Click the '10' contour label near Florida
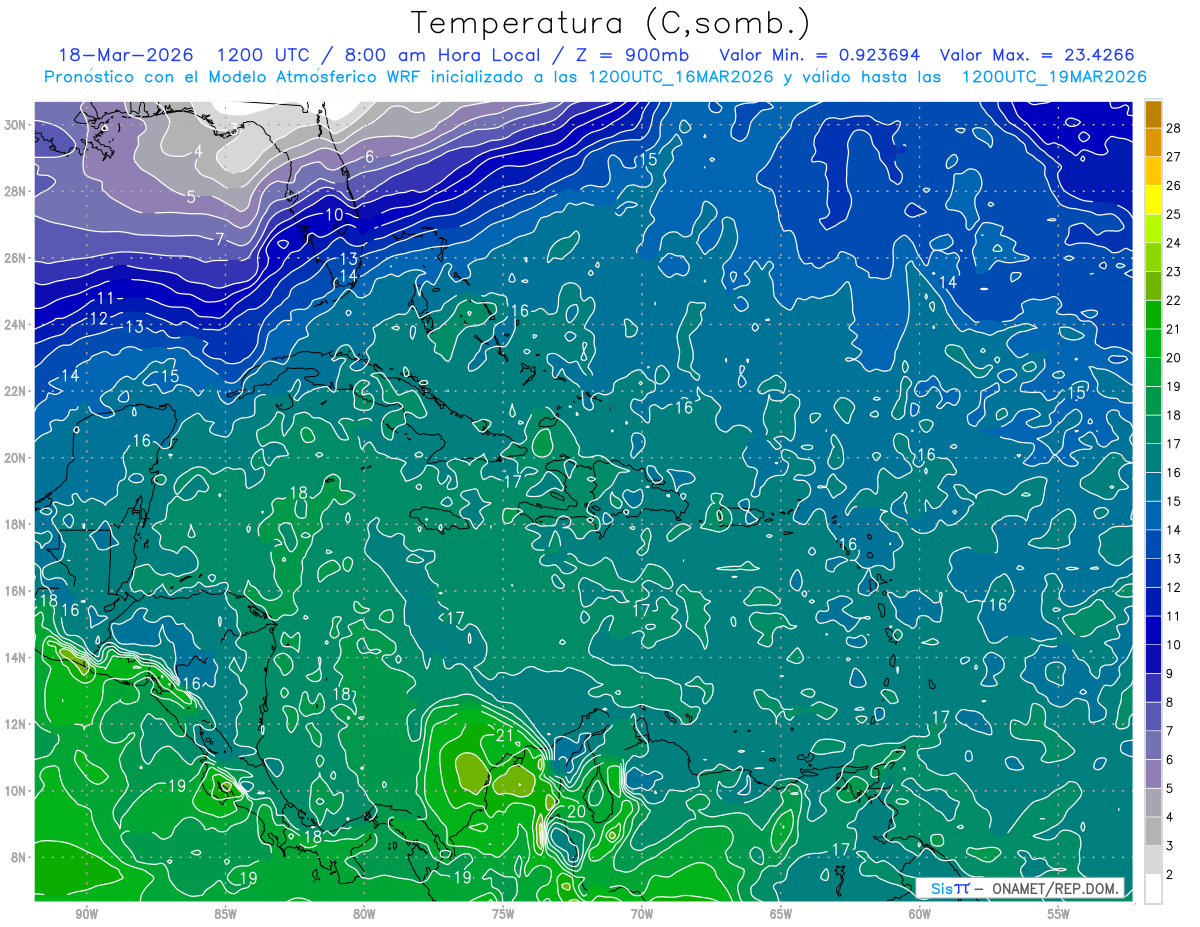This screenshot has width=1200, height=927. pyautogui.click(x=334, y=215)
